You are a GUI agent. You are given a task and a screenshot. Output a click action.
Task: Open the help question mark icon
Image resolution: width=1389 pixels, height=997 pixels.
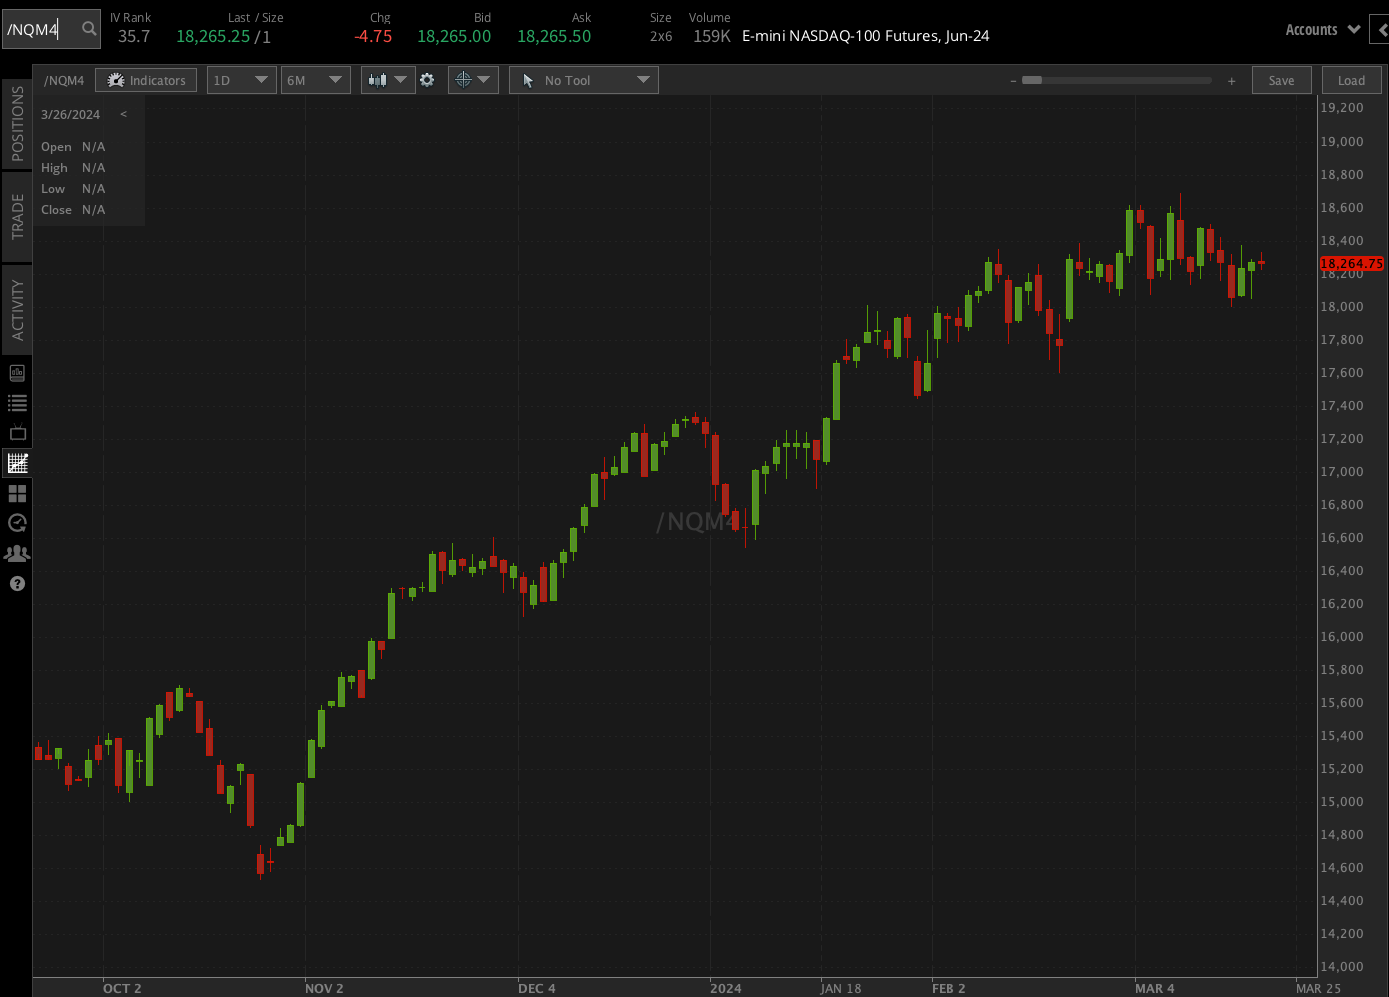click(x=17, y=583)
